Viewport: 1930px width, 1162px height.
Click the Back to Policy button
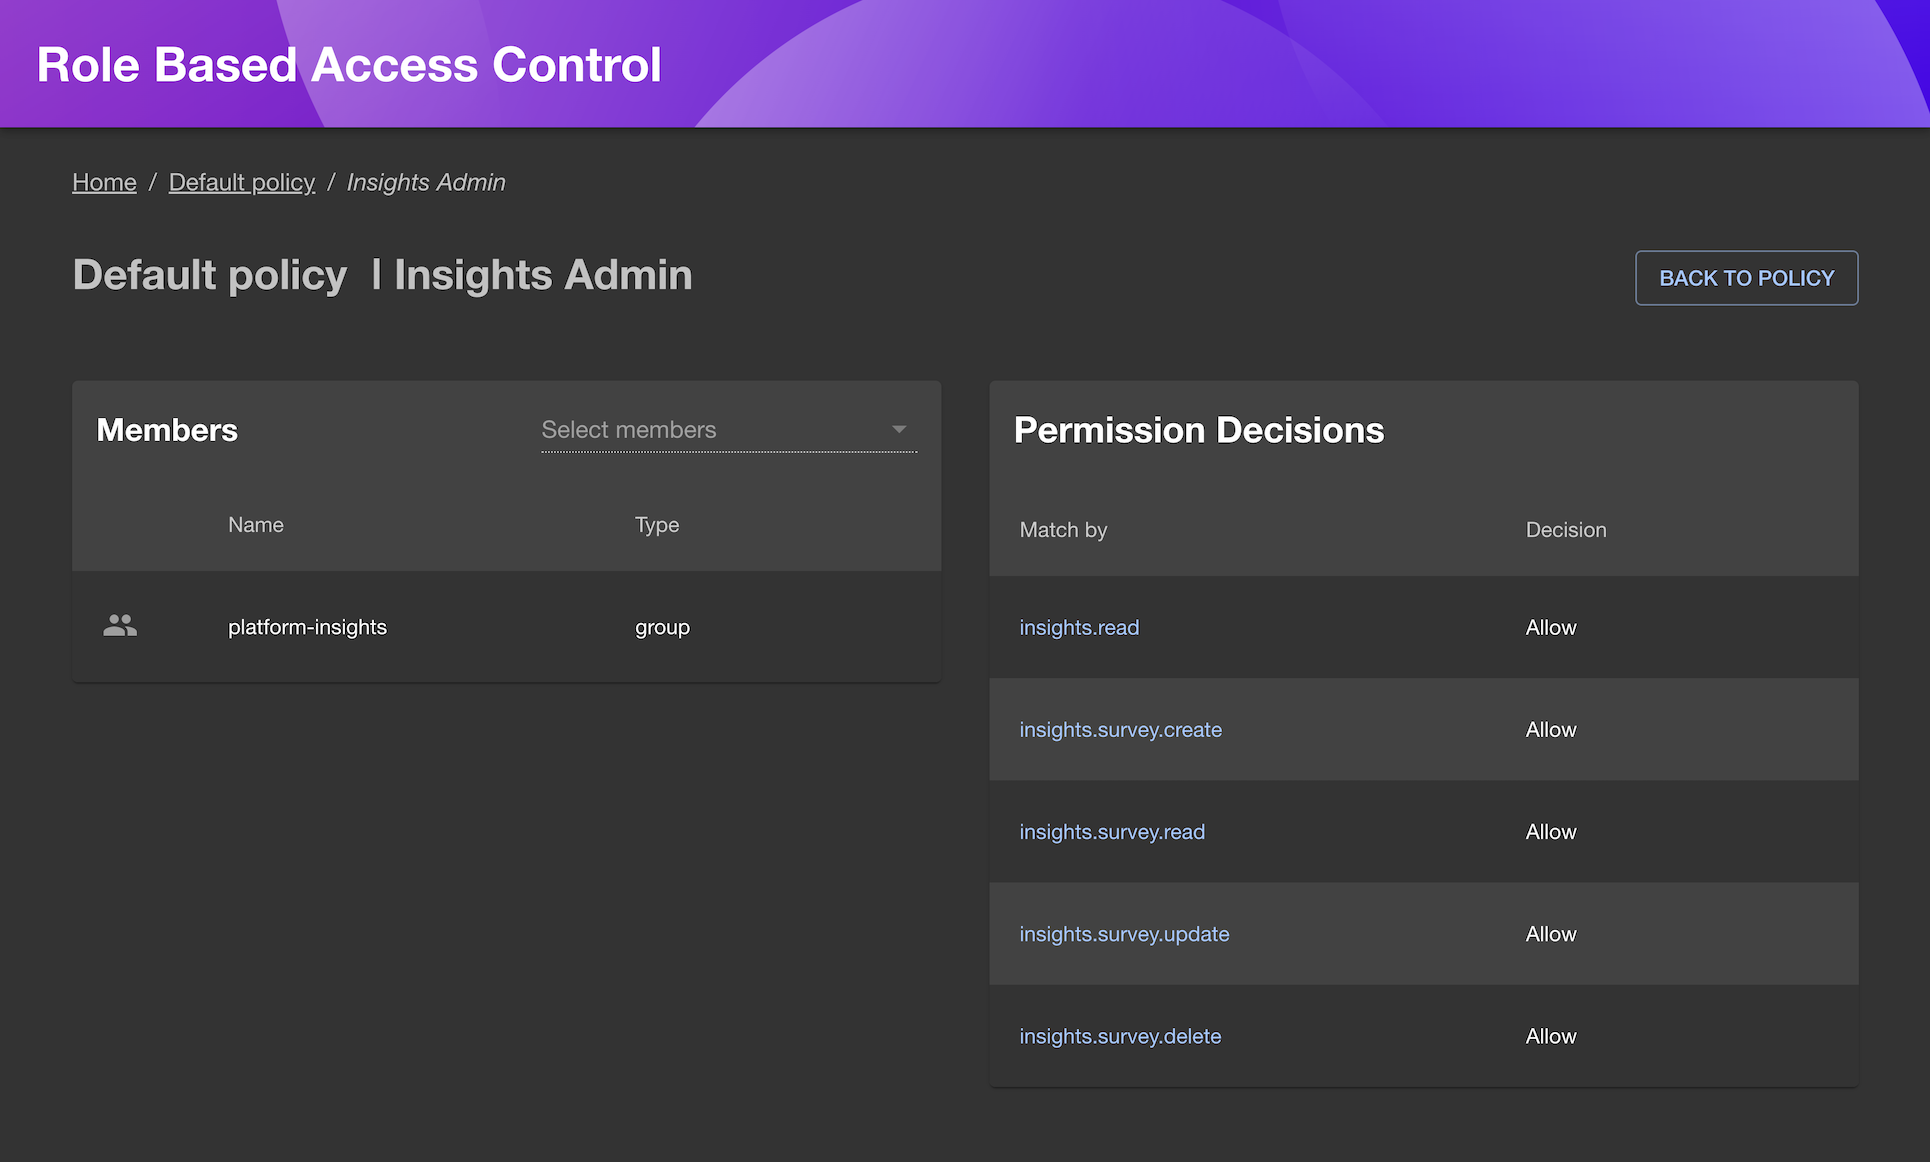click(x=1746, y=278)
